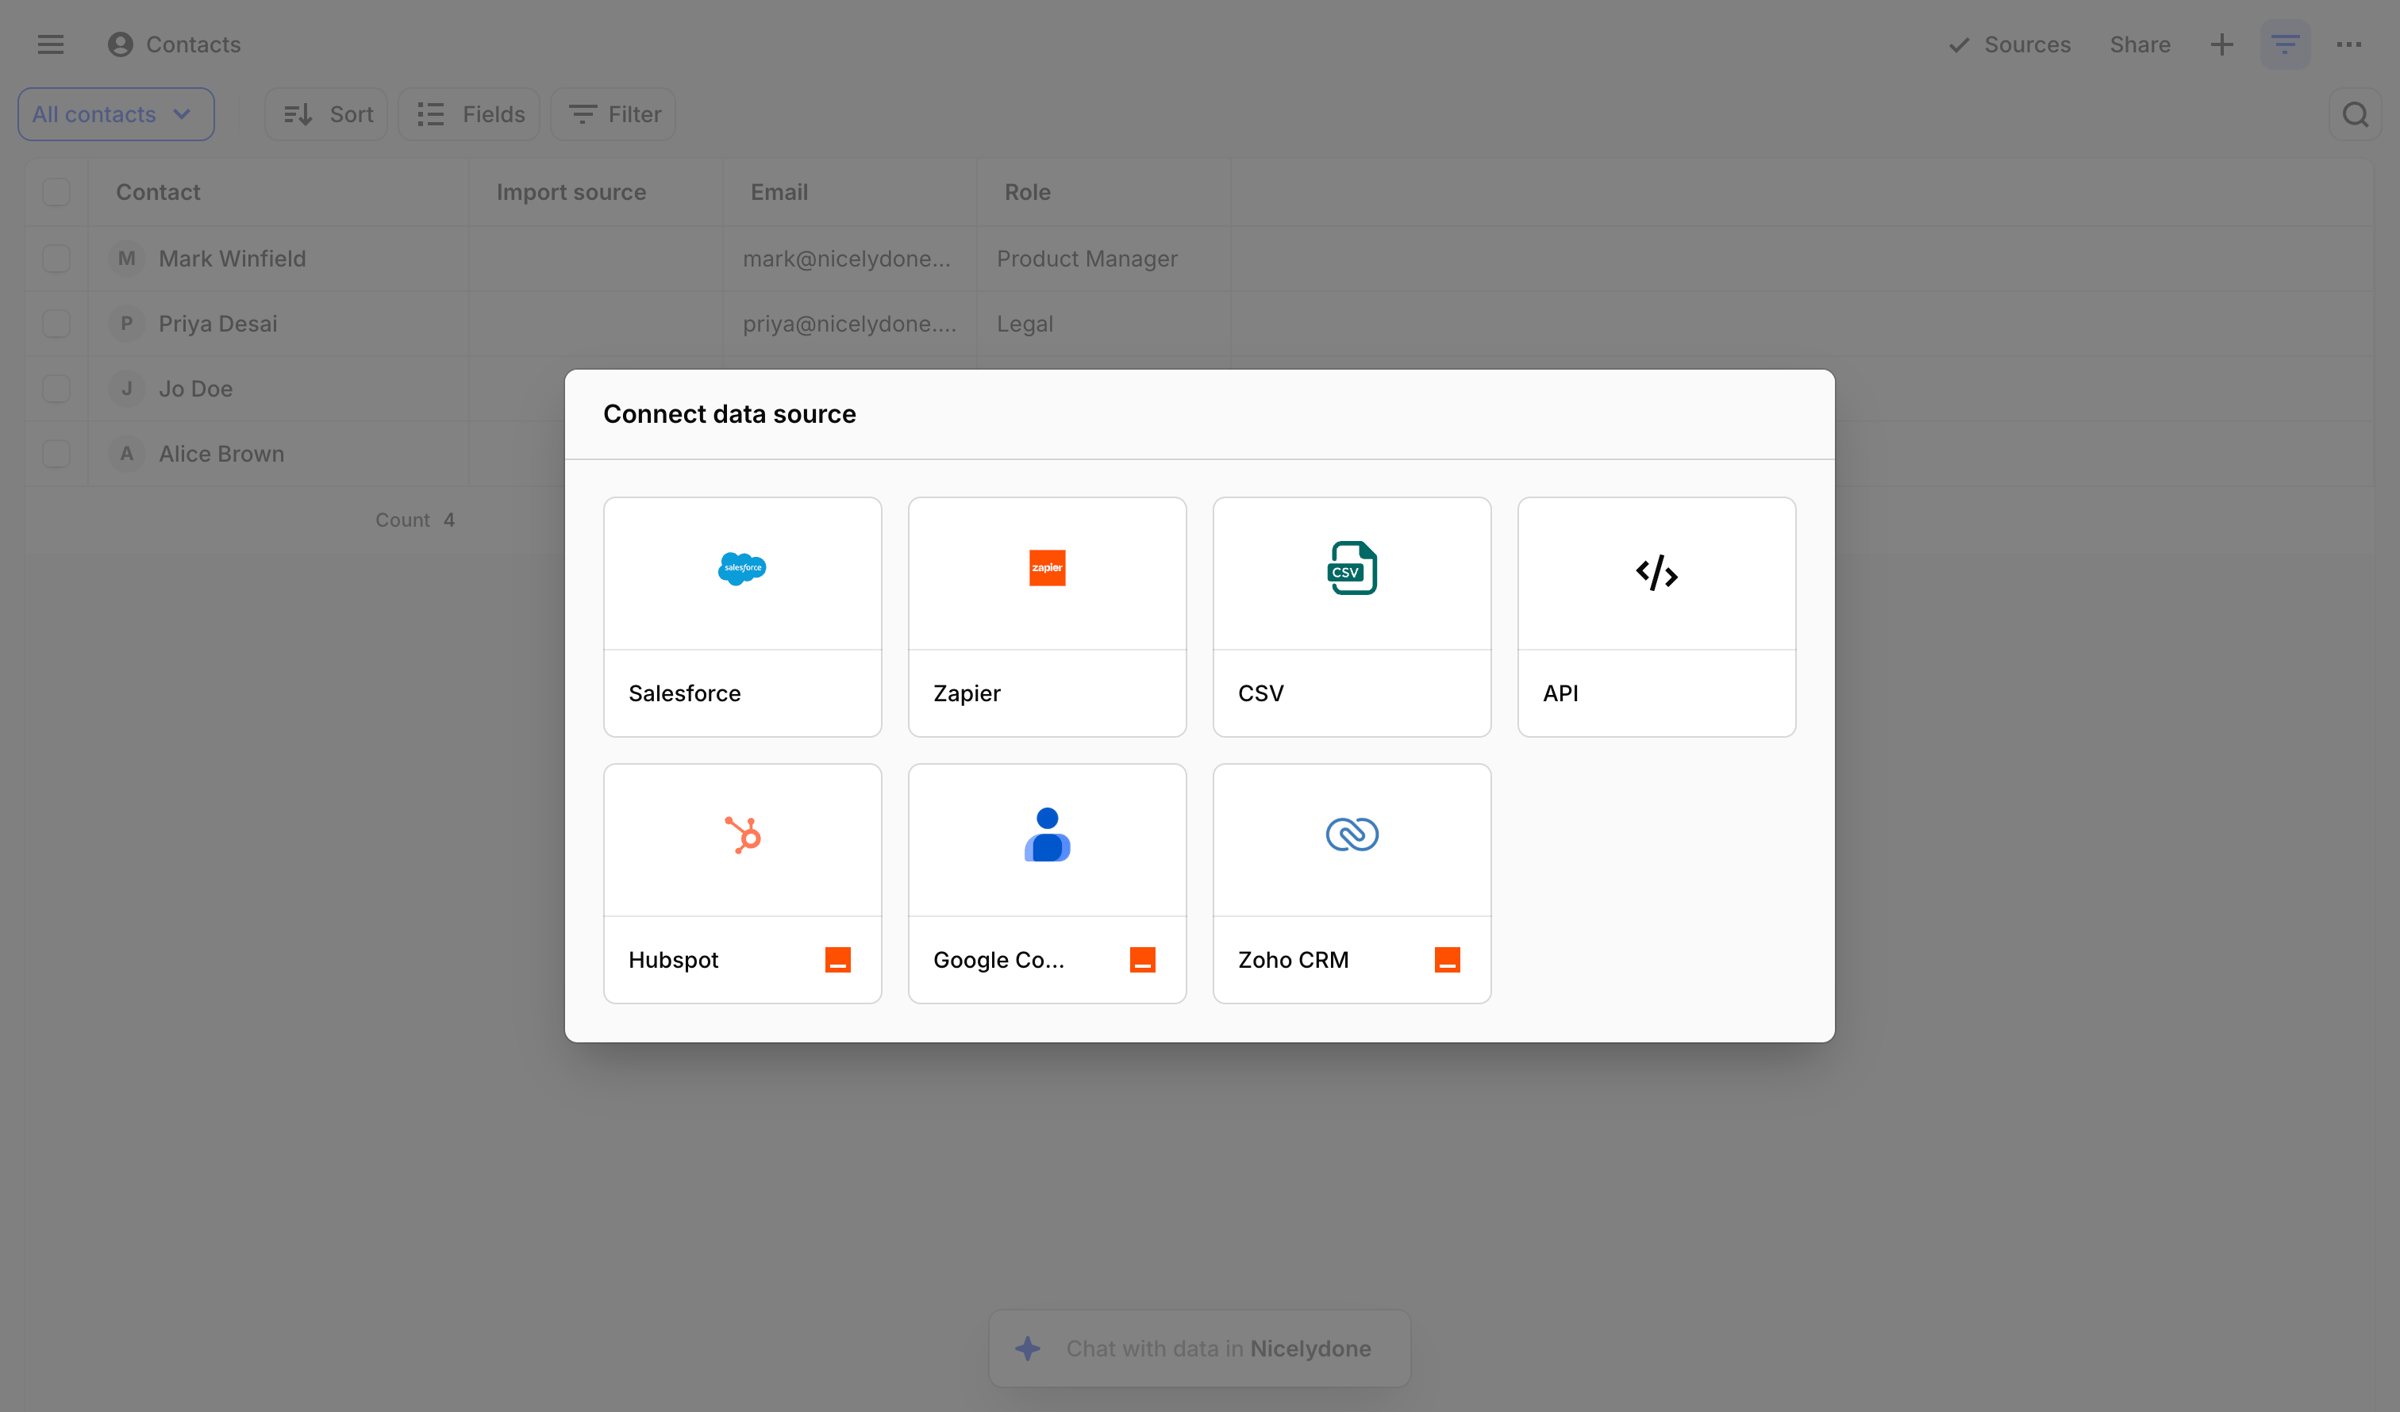Screen dimensions: 2400x1412
Task: Select the CSV data source label
Action: point(1260,693)
